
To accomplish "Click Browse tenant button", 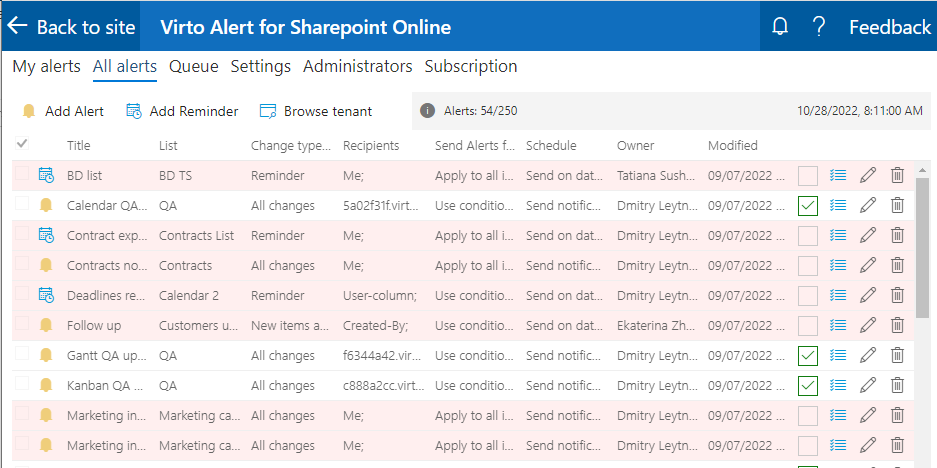I will (316, 111).
